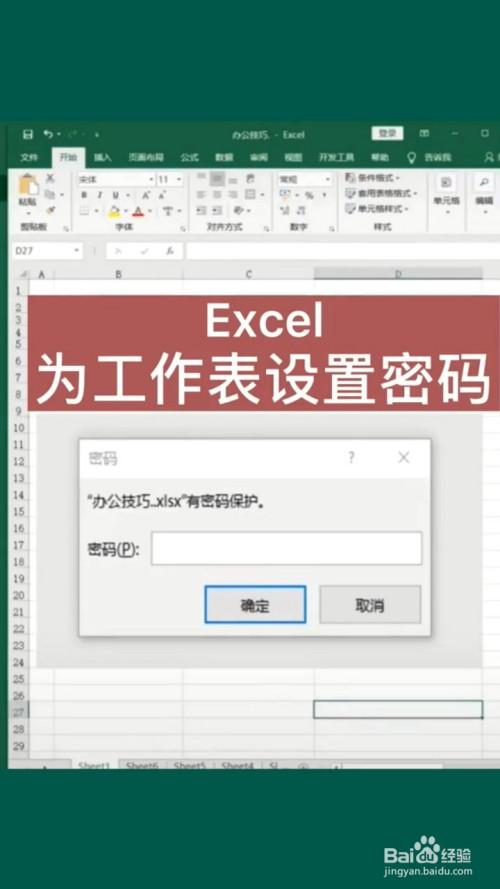This screenshot has height=889, width=500.
Task: Click the Increase Font Size icon
Action: [146, 195]
